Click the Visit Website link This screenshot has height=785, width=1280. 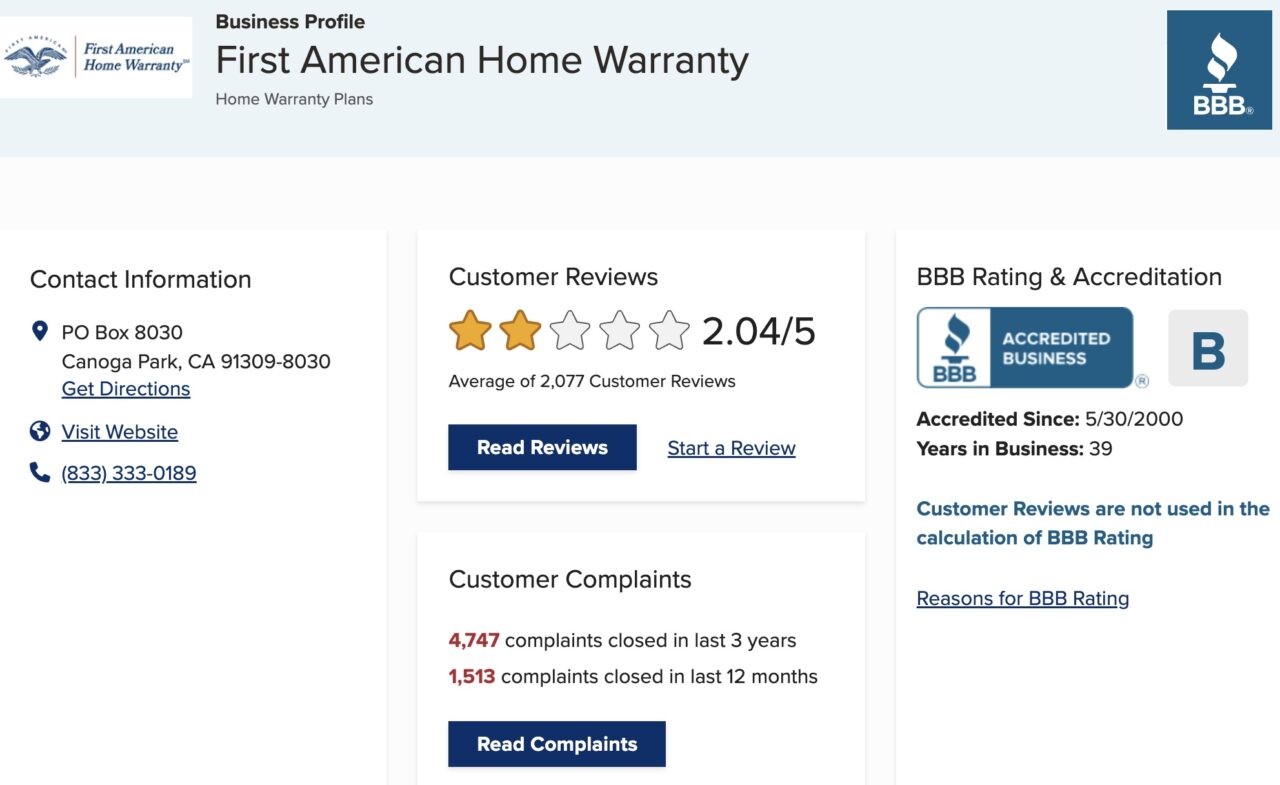point(119,431)
